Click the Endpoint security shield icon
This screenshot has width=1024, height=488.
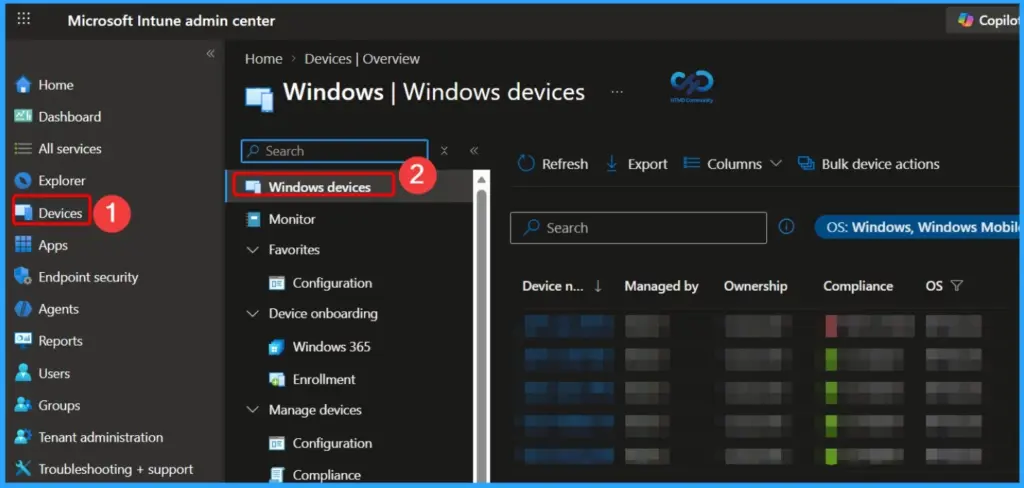(23, 277)
